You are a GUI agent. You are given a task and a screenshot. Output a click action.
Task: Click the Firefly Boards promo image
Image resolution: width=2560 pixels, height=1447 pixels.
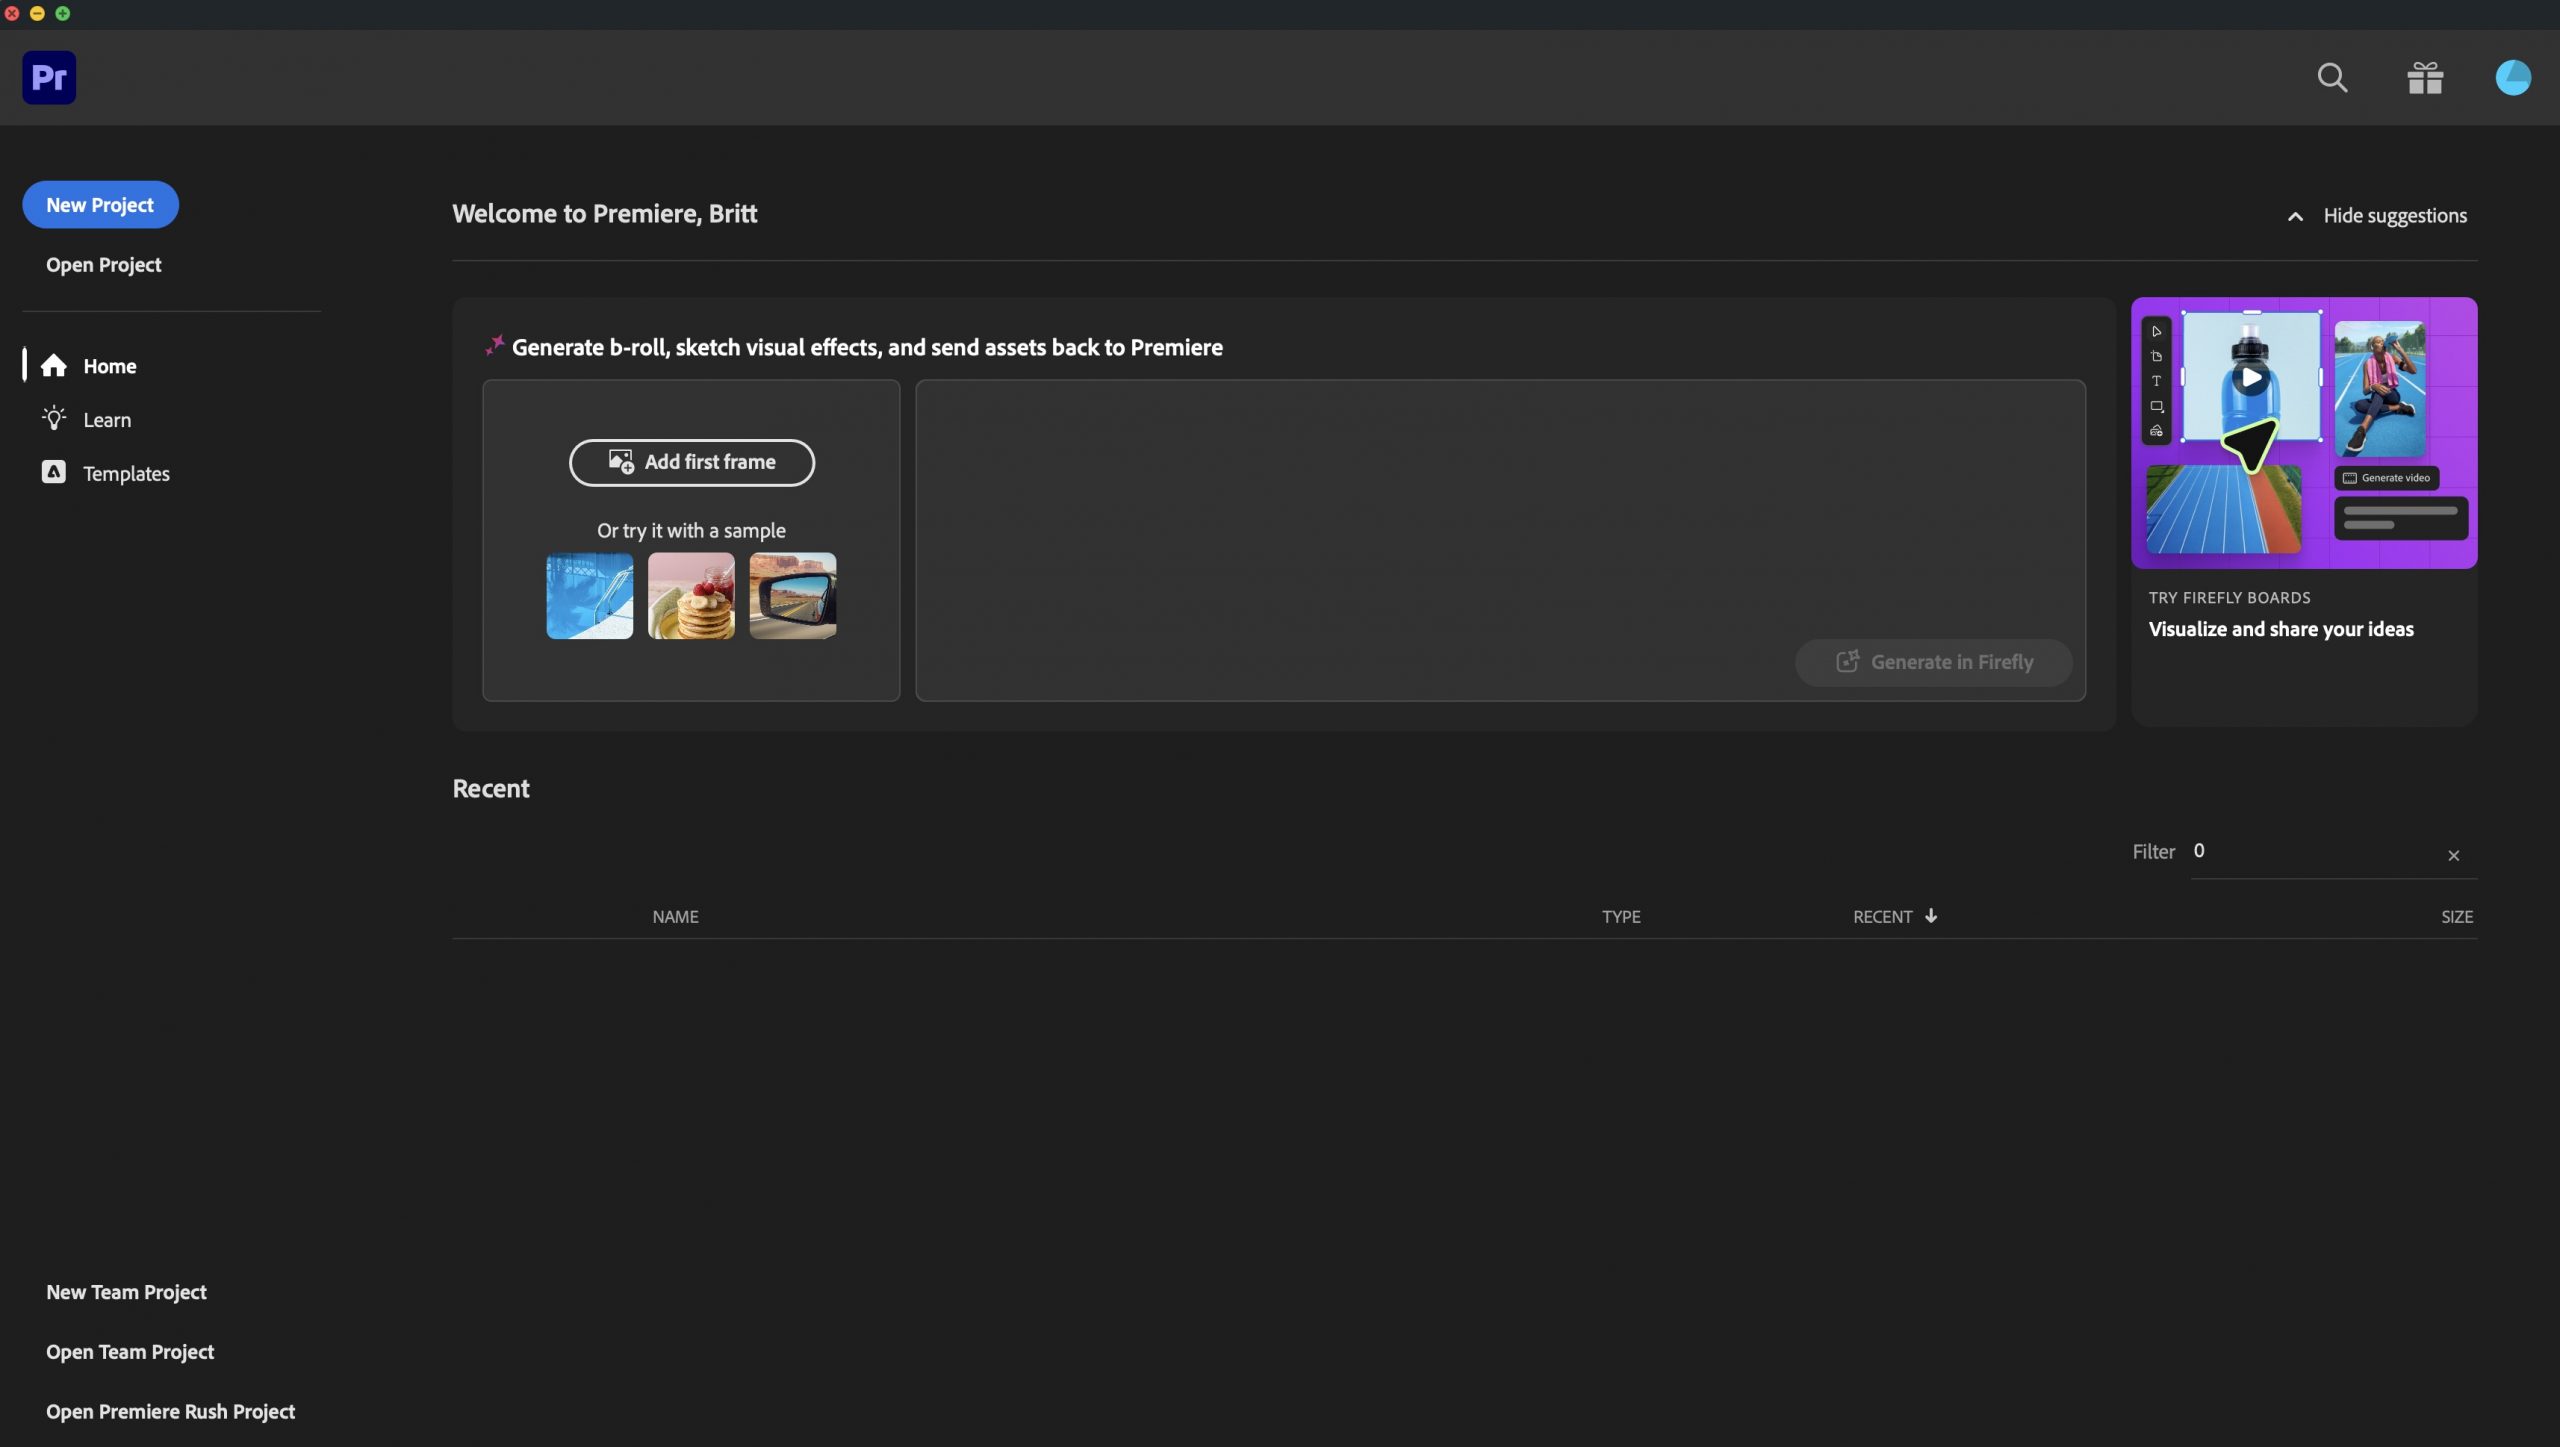2304,433
